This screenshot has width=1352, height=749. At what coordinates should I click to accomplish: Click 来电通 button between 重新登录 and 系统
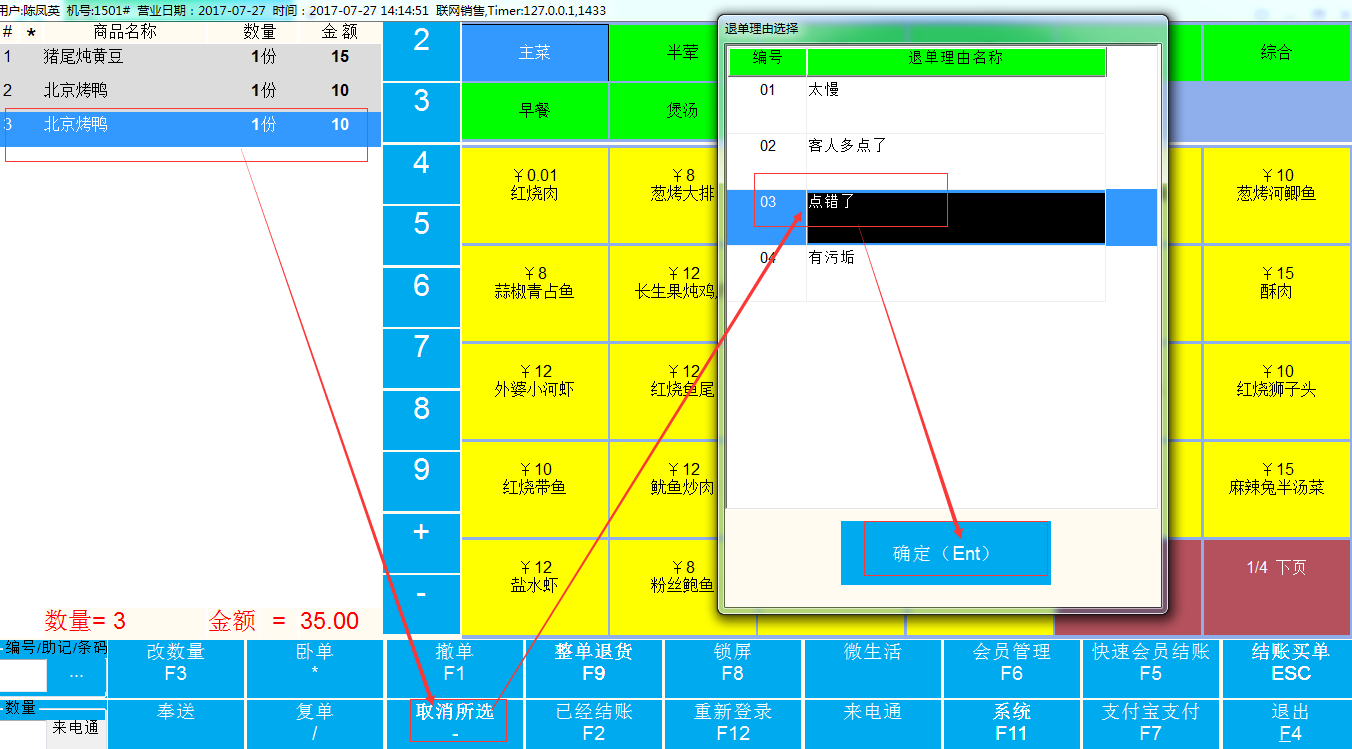pos(873,724)
